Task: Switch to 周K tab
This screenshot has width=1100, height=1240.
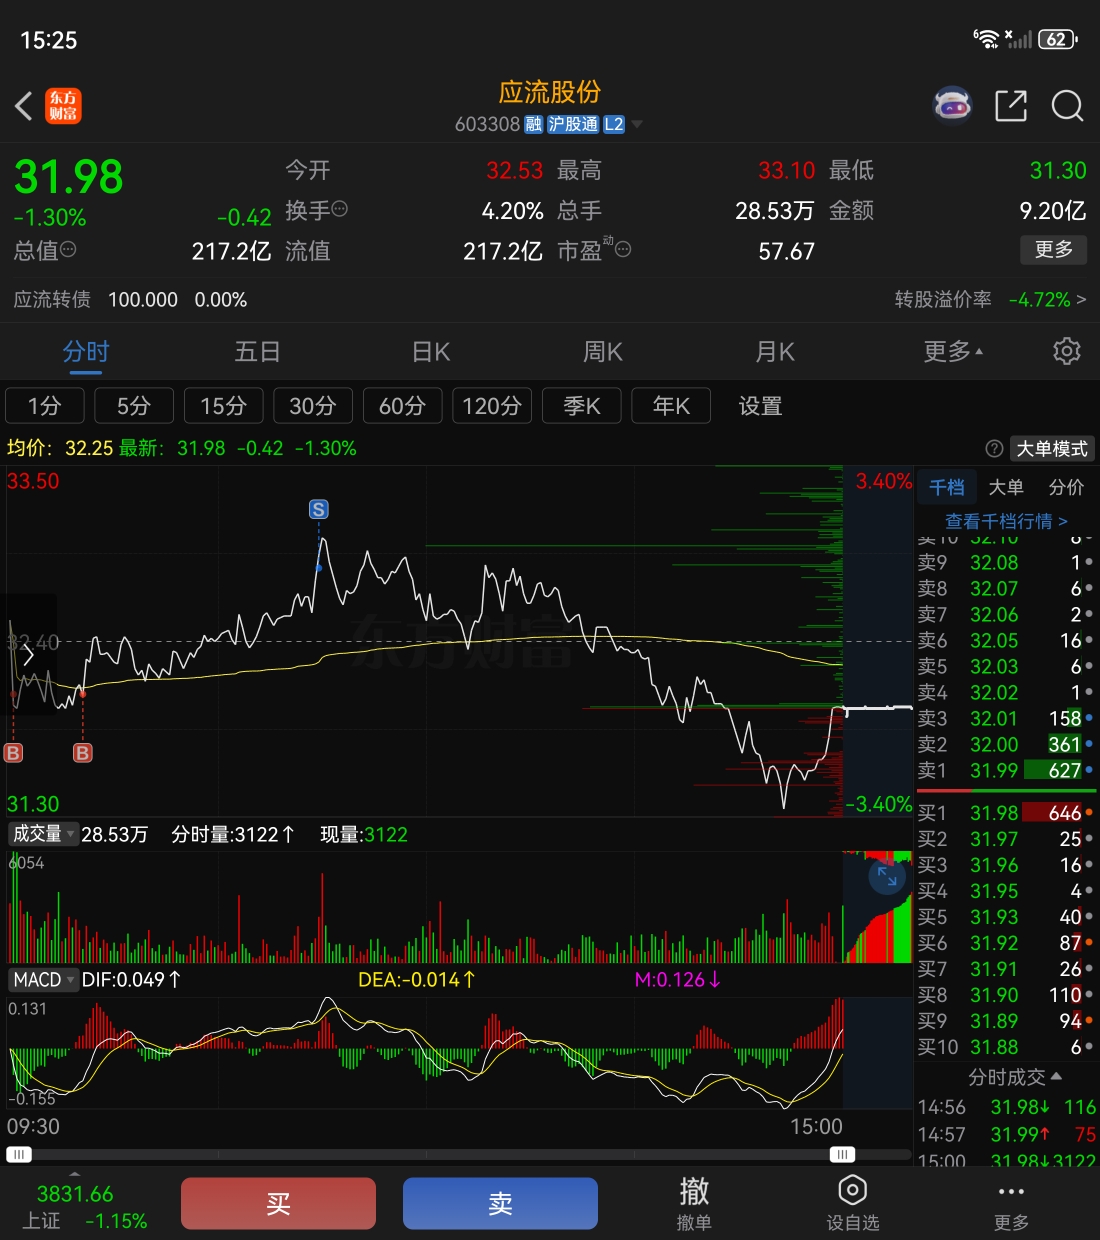Action: point(603,352)
